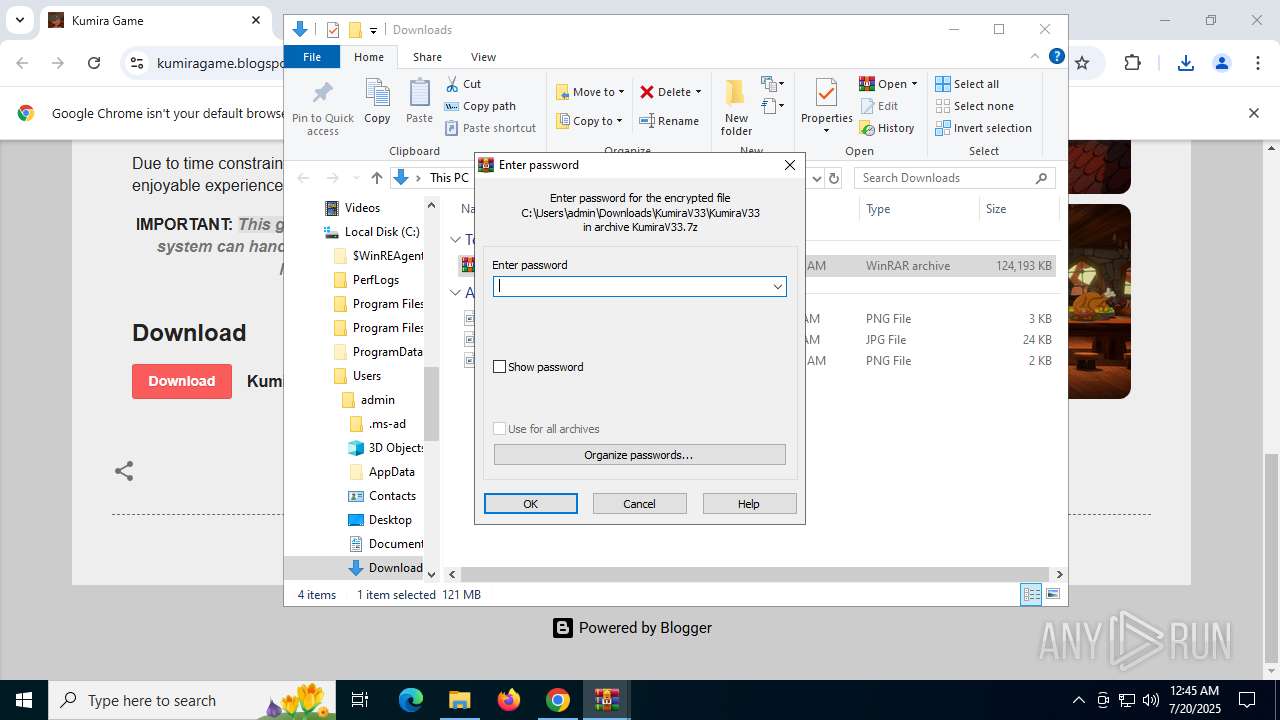Screen dimensions: 1280x720
Task: Click Rename in the Organize group
Action: point(669,121)
